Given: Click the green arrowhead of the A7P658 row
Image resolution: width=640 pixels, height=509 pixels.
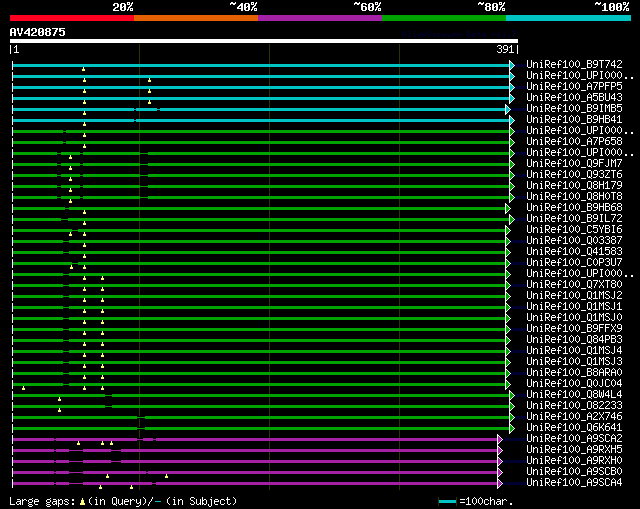Looking at the screenshot, I should coord(512,142).
